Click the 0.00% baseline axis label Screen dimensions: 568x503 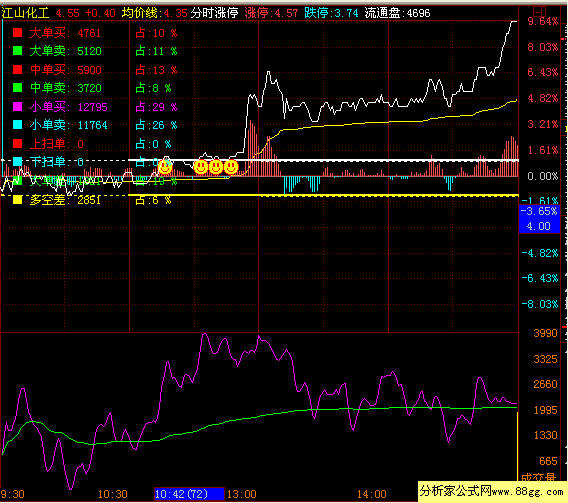click(543, 176)
